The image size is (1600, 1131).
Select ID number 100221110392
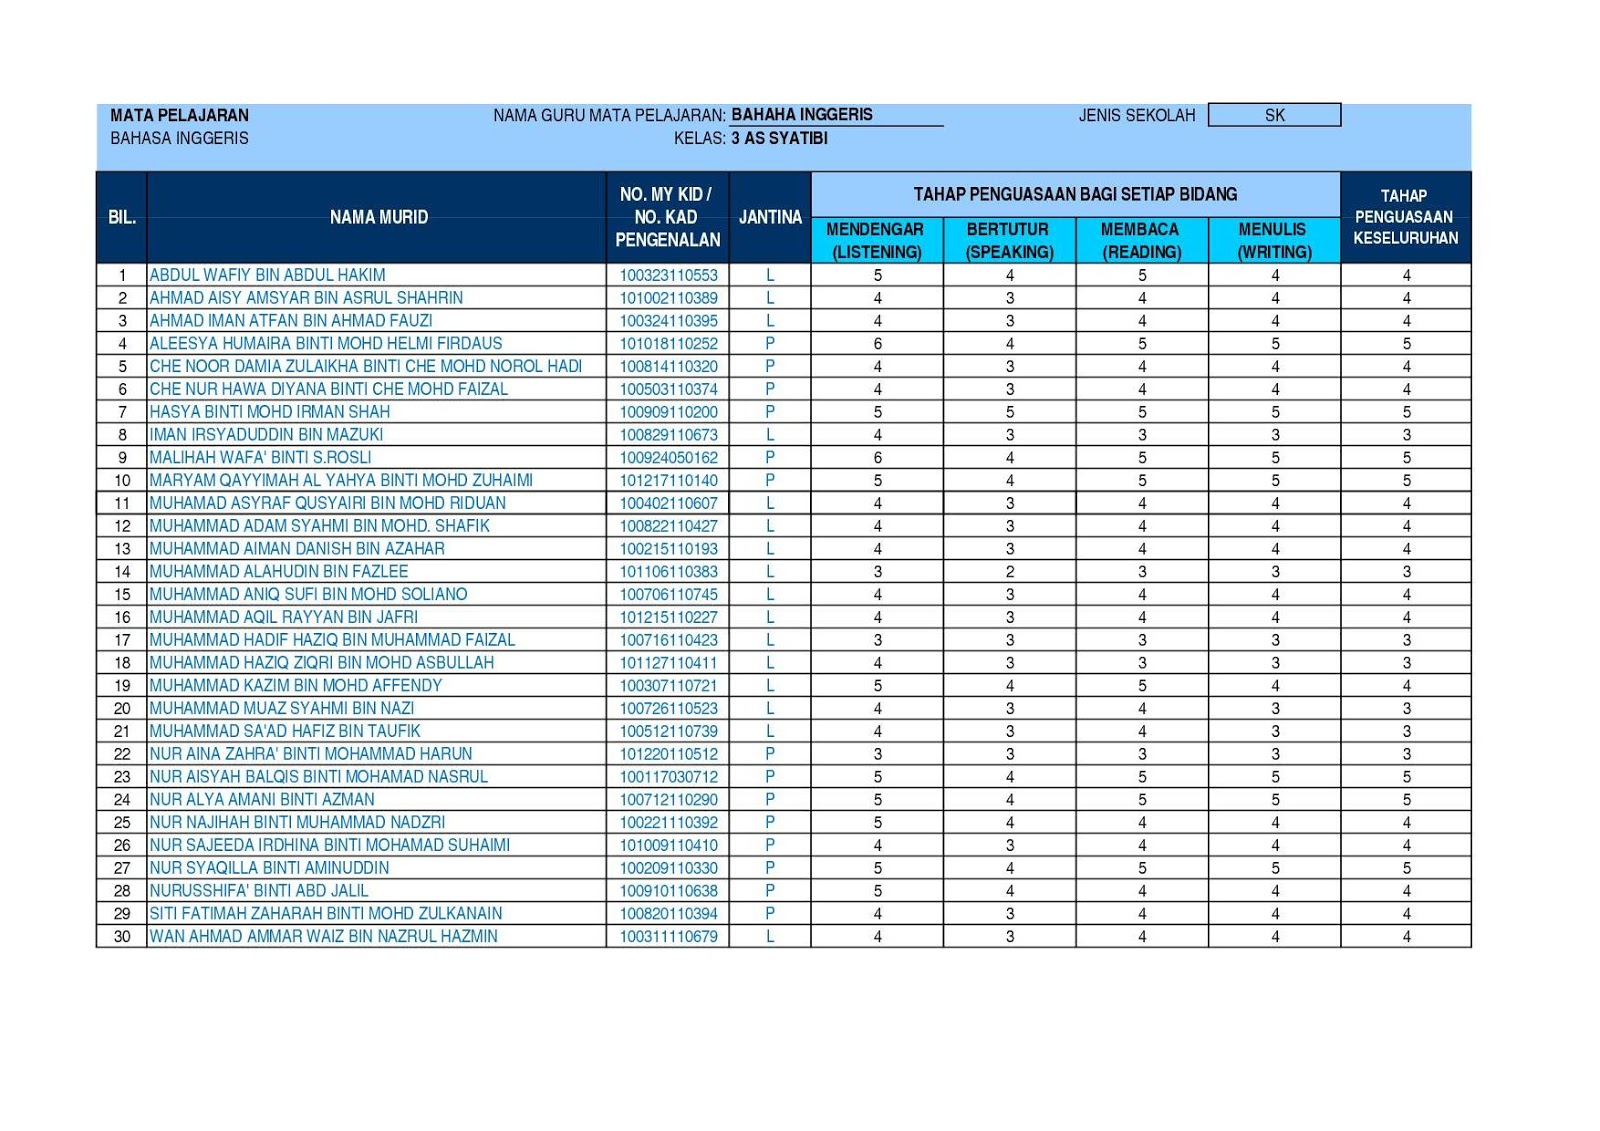coord(668,822)
